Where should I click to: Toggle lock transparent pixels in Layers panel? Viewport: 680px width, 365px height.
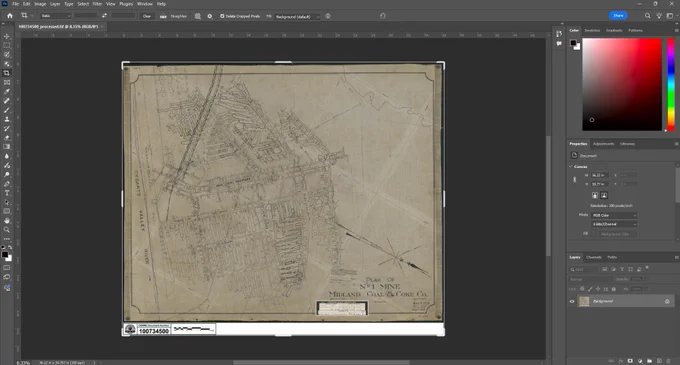[x=582, y=289]
